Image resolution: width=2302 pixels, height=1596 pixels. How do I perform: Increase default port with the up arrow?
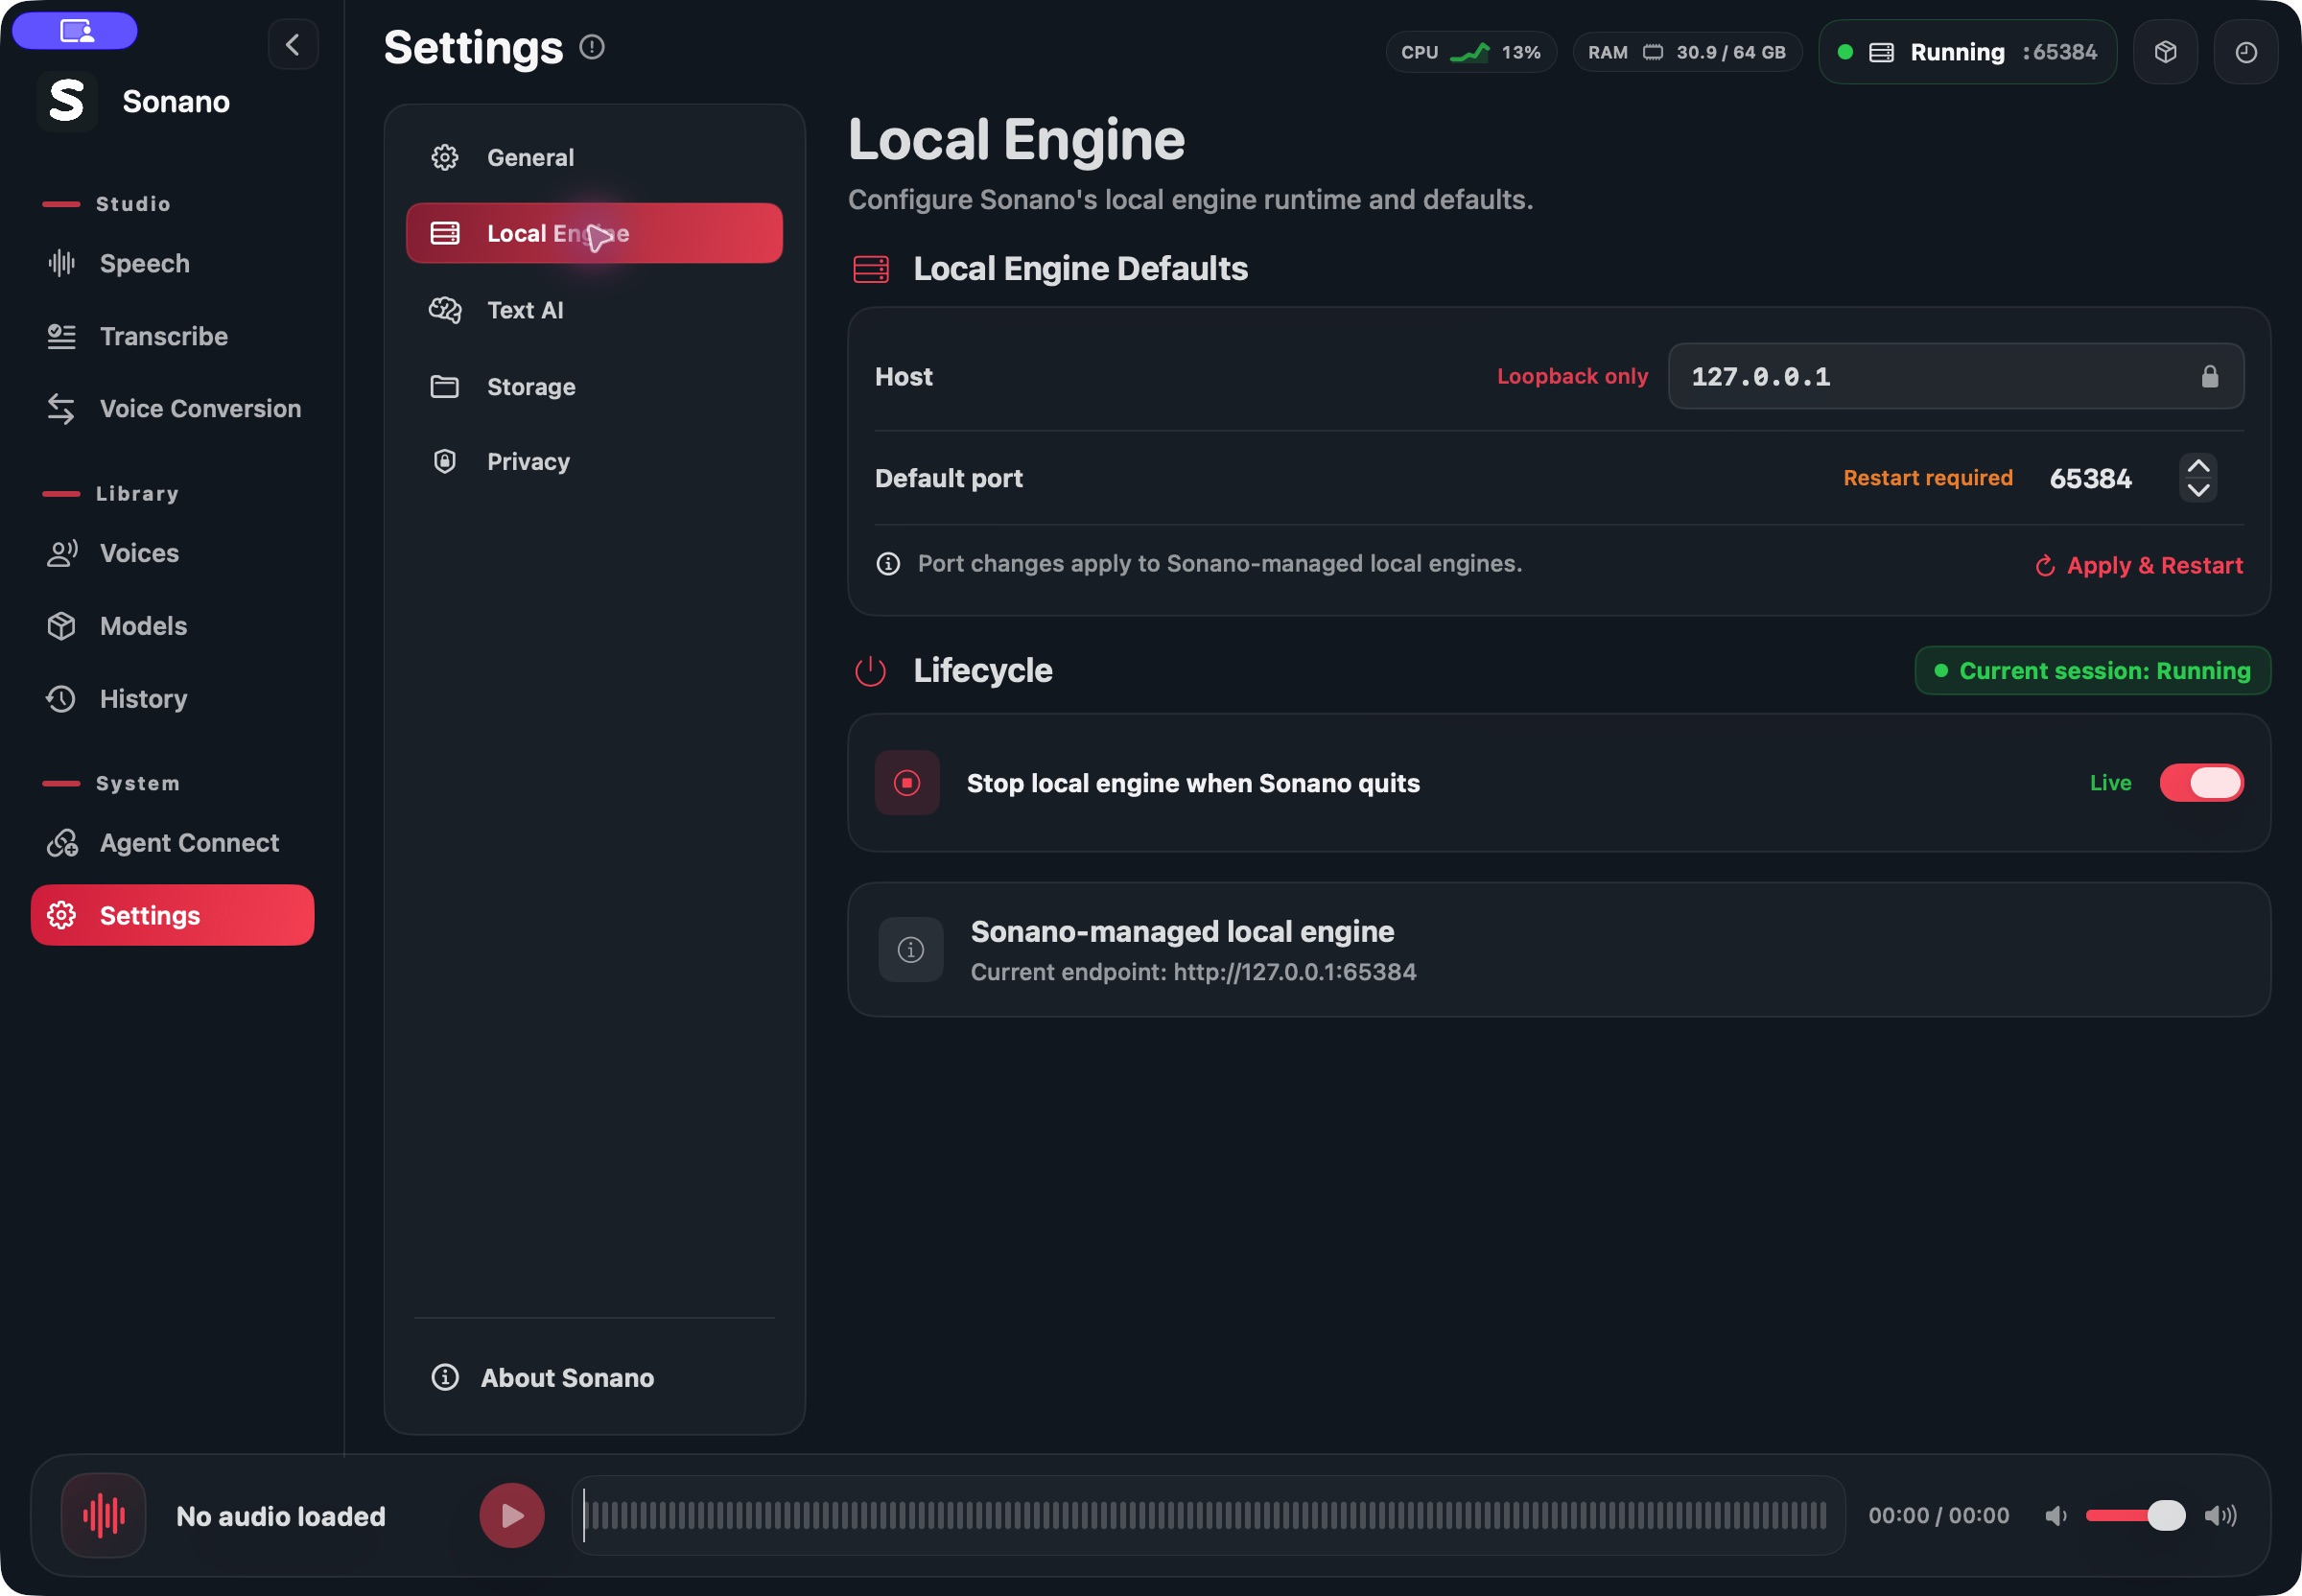[x=2197, y=467]
